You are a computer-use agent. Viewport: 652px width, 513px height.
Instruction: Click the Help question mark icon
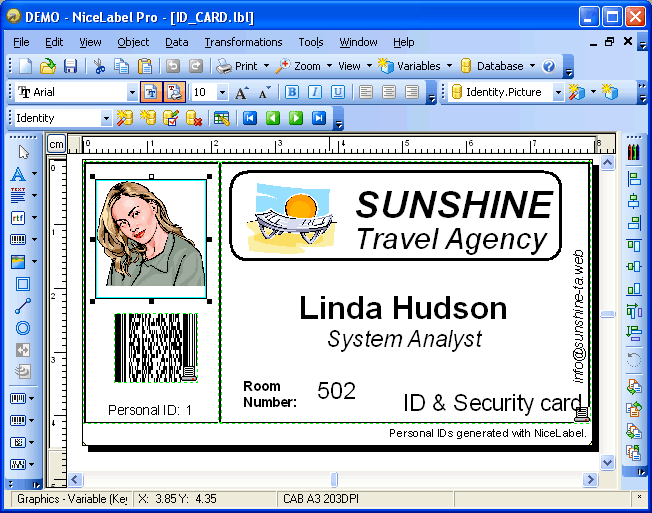pos(549,66)
